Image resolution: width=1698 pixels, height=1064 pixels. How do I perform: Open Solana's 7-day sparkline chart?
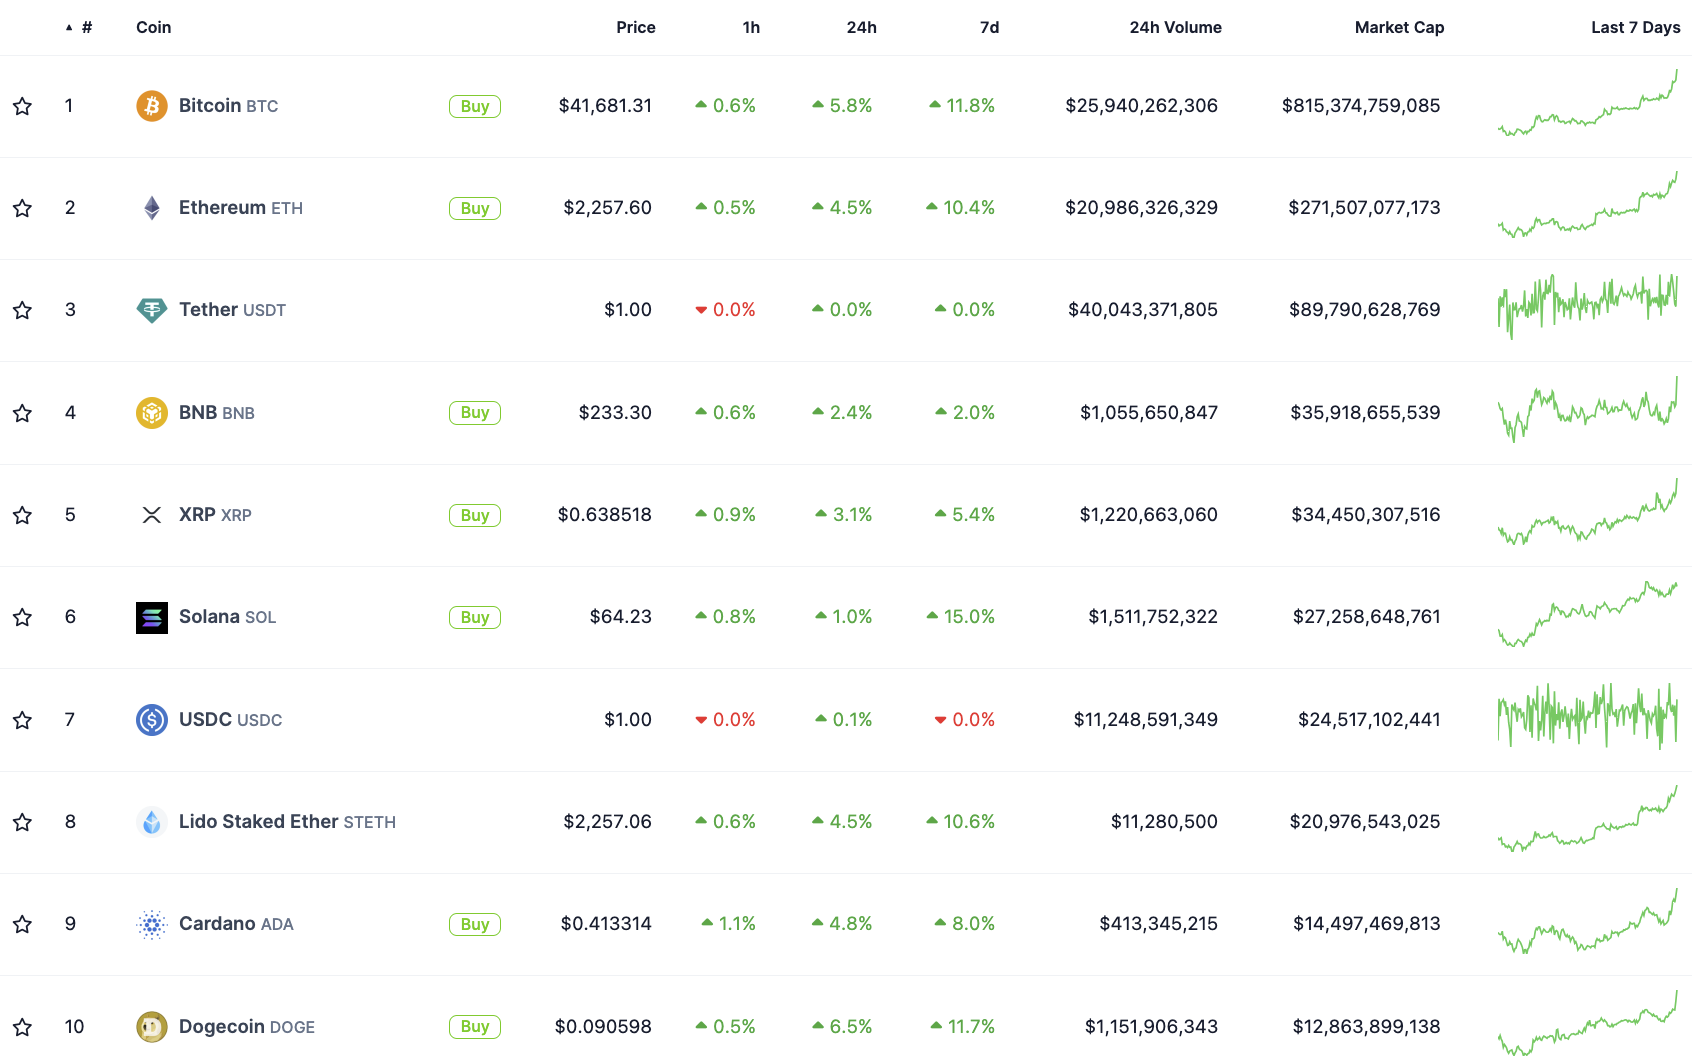tap(1588, 614)
